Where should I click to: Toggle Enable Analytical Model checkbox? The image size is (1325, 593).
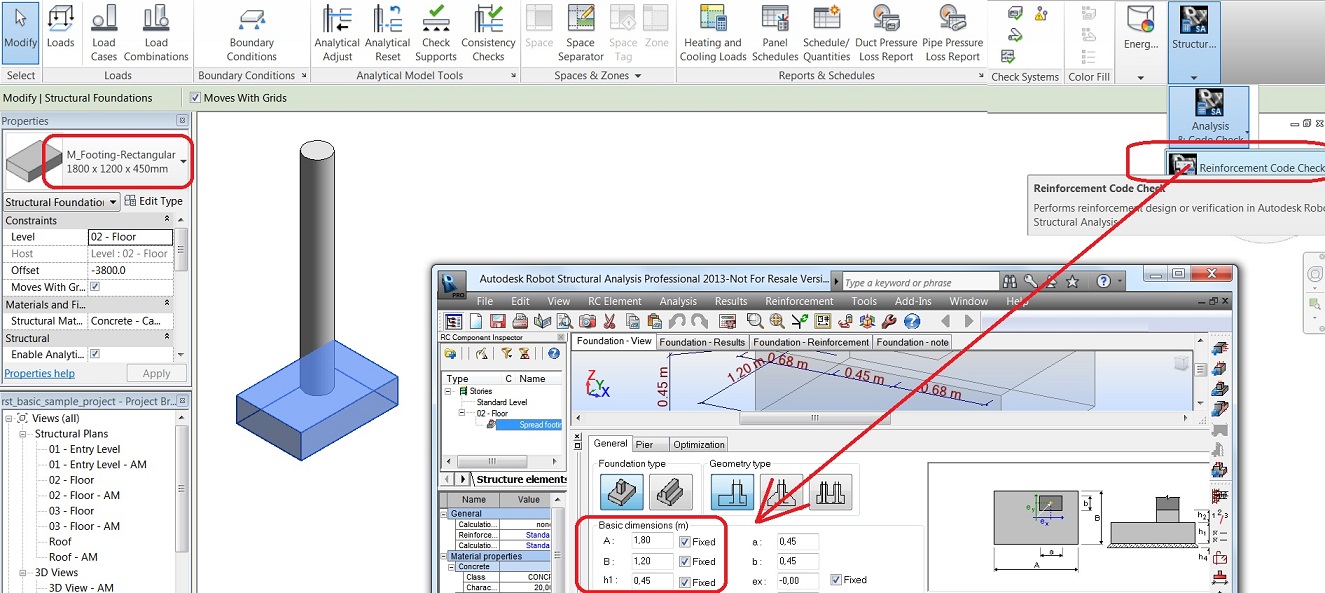click(x=95, y=354)
